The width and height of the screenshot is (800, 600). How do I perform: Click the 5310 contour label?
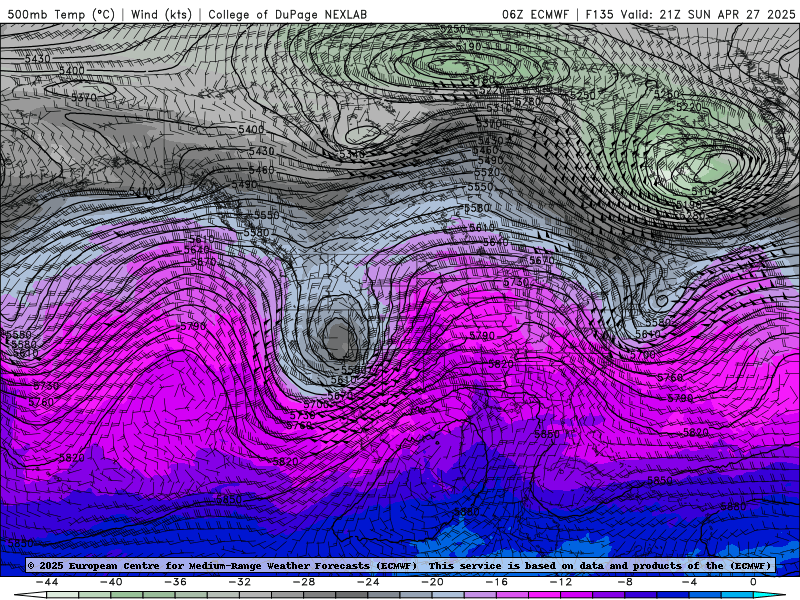point(499,108)
